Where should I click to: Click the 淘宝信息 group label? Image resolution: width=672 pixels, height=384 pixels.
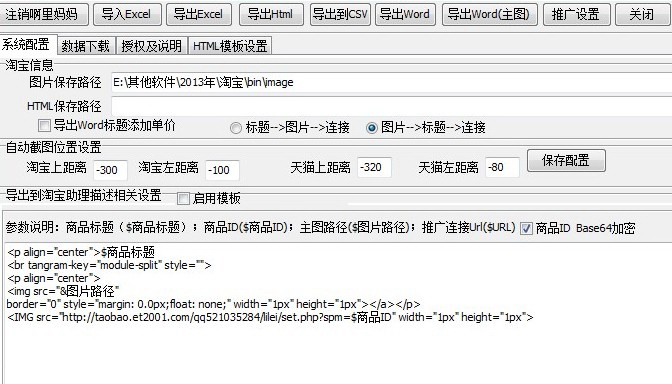[30, 65]
